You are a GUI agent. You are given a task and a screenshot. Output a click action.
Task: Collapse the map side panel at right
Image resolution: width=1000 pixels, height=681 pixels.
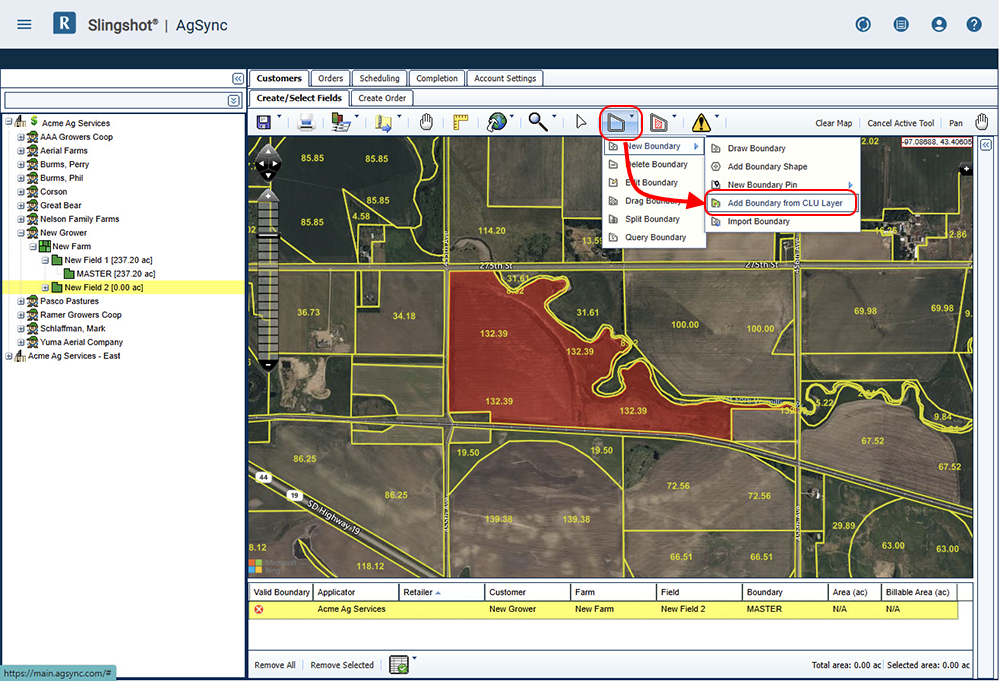[986, 145]
